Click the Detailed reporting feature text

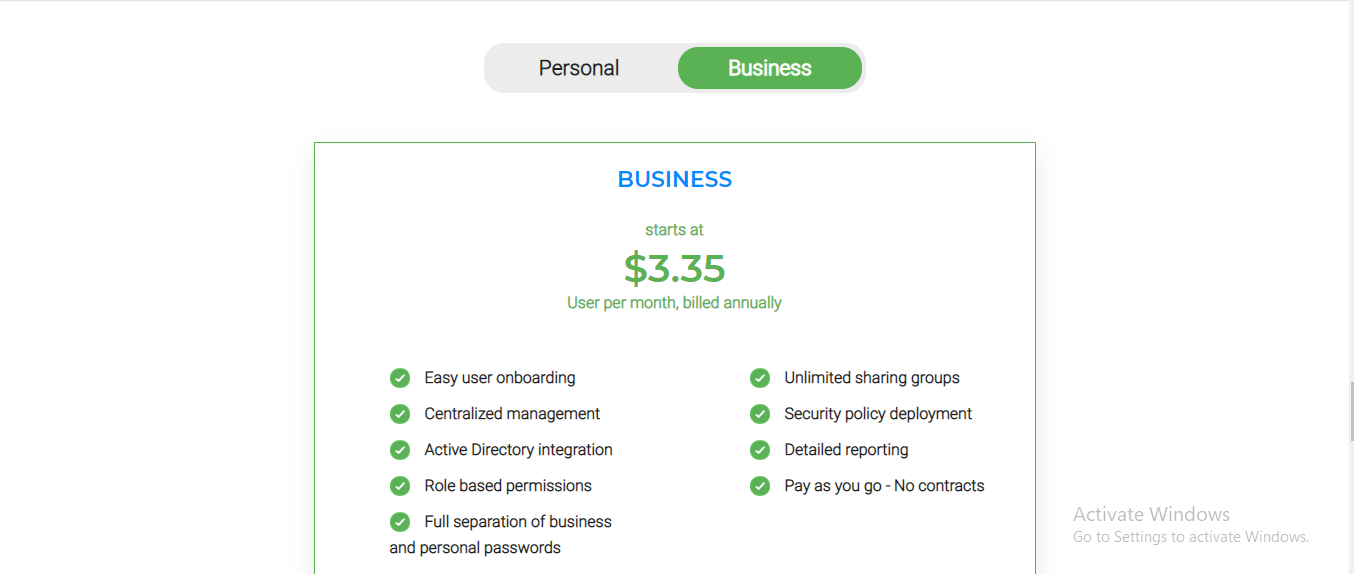point(846,450)
